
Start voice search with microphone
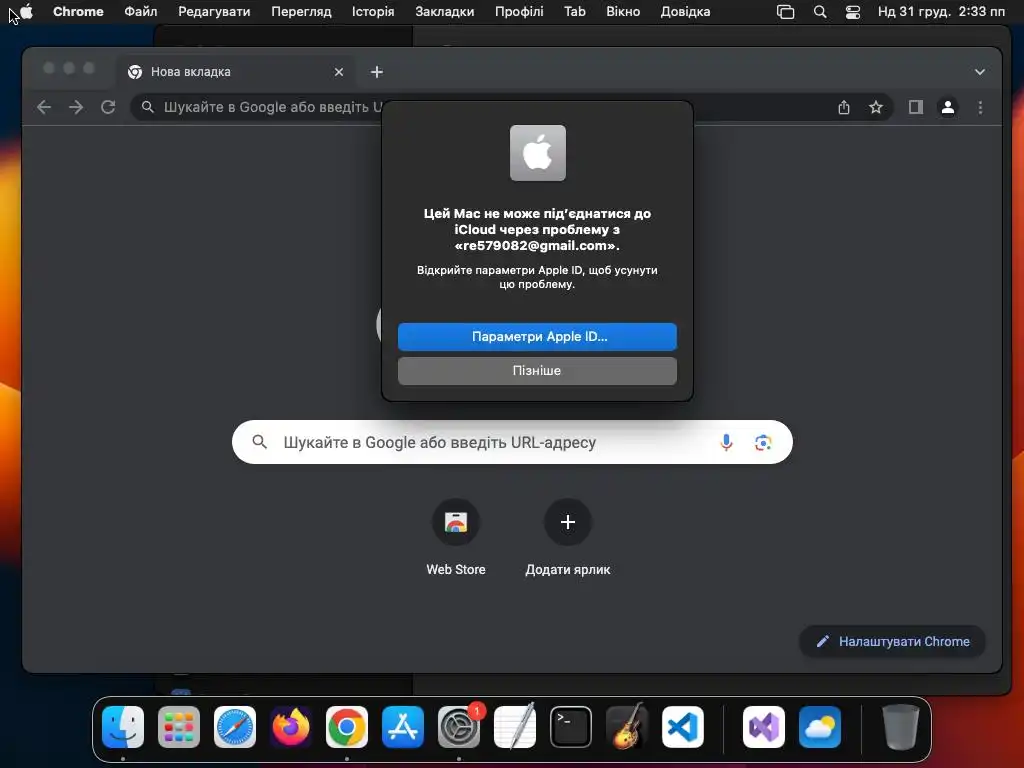[726, 442]
